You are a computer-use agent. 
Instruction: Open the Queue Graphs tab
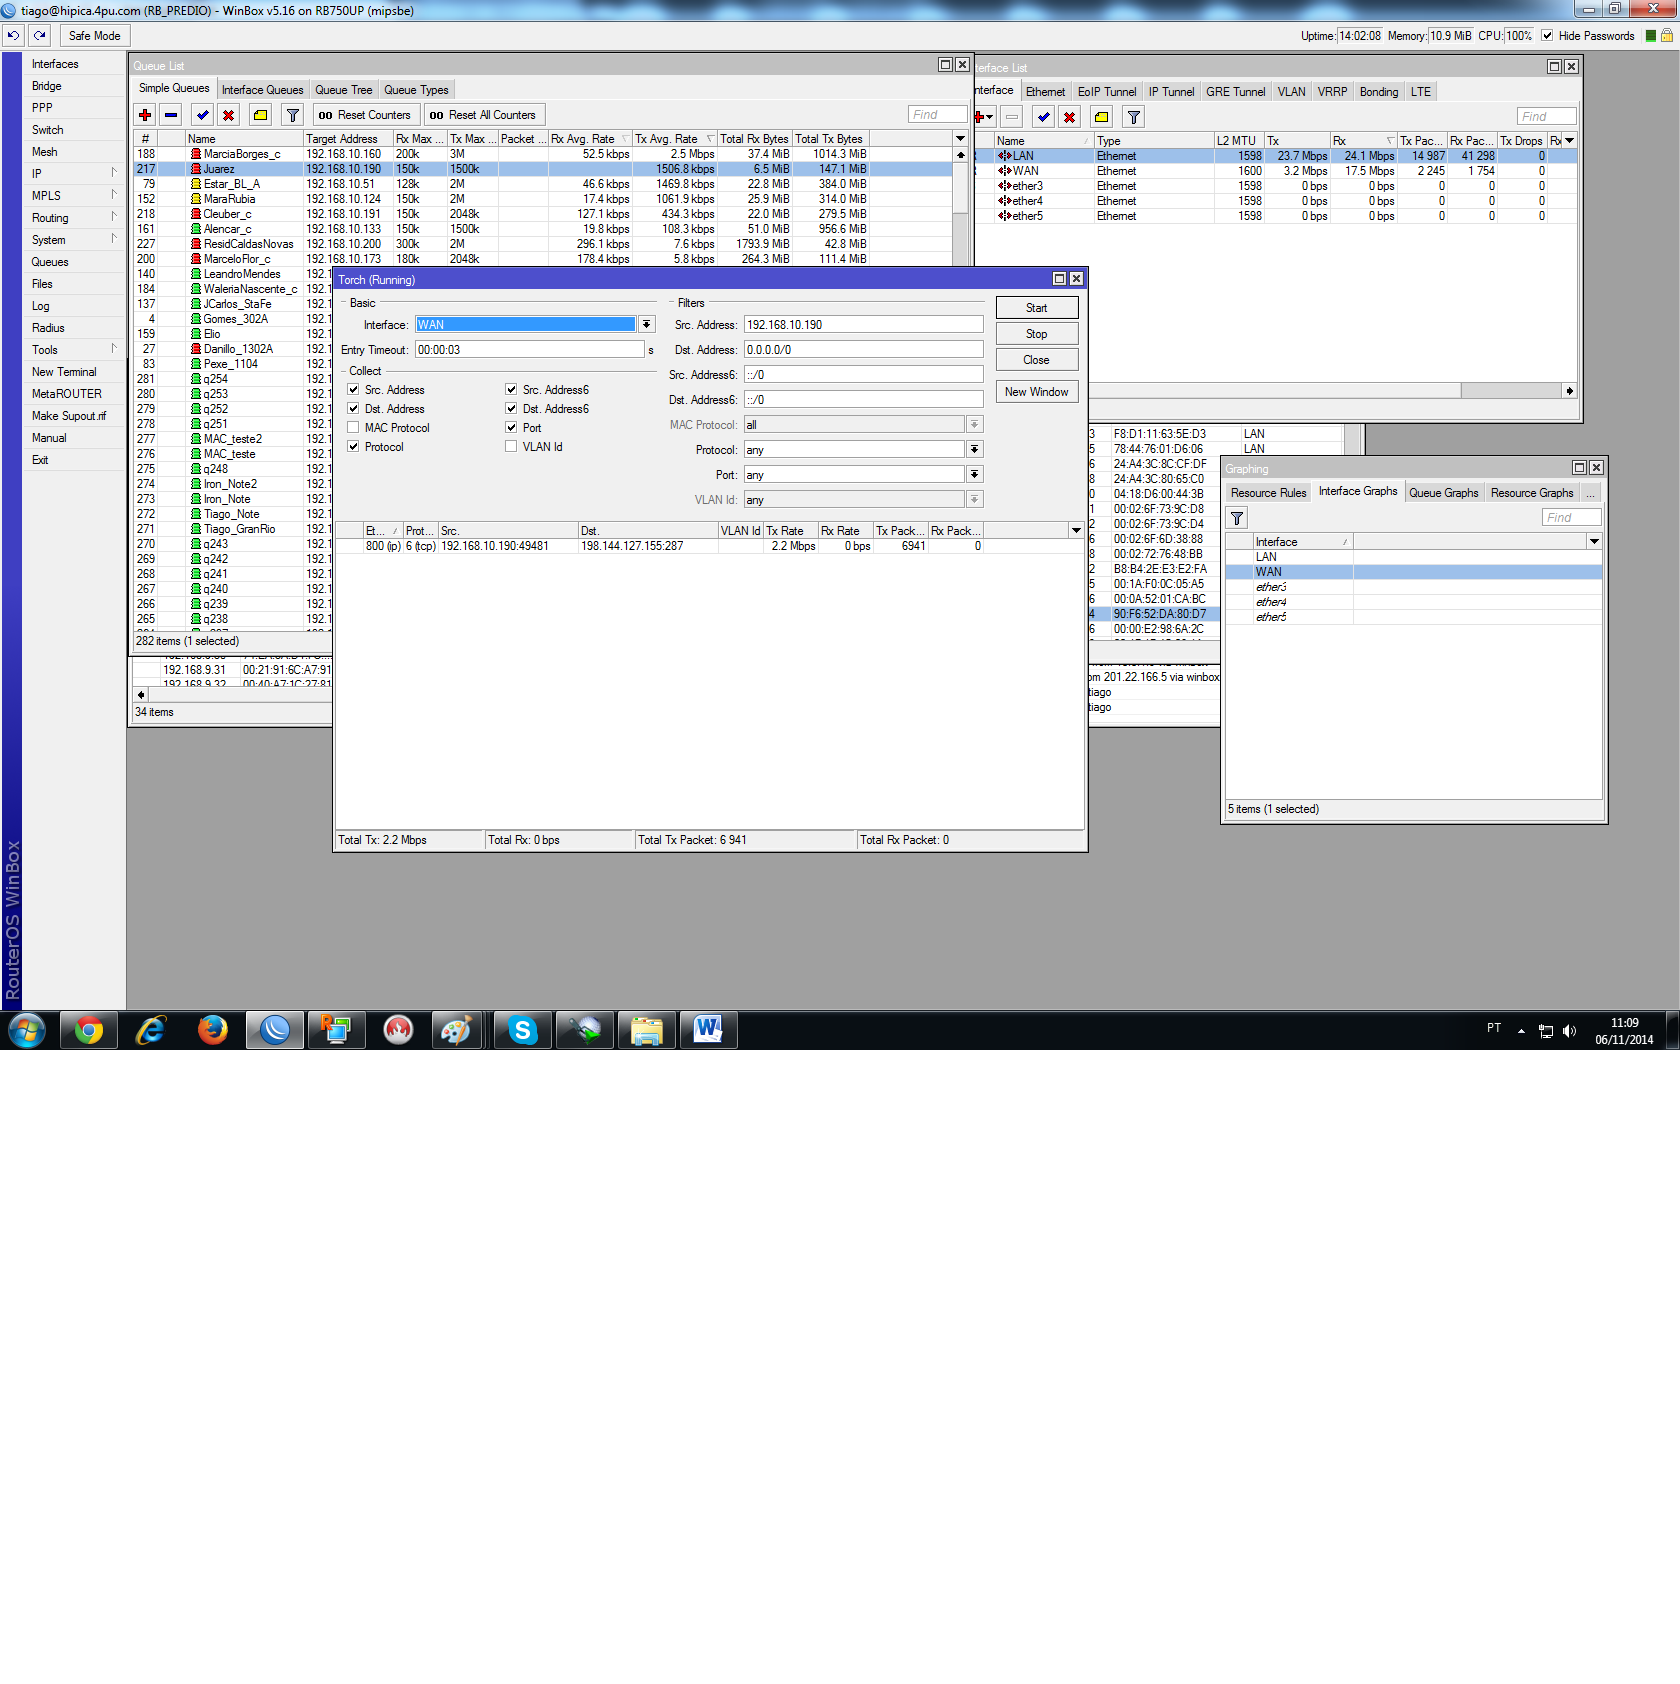coord(1443,493)
